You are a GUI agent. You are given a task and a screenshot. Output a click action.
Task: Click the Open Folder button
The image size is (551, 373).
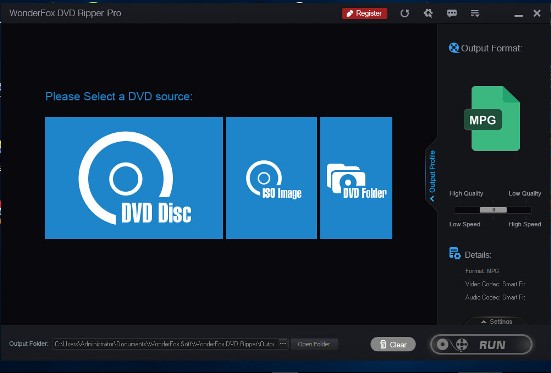(314, 344)
